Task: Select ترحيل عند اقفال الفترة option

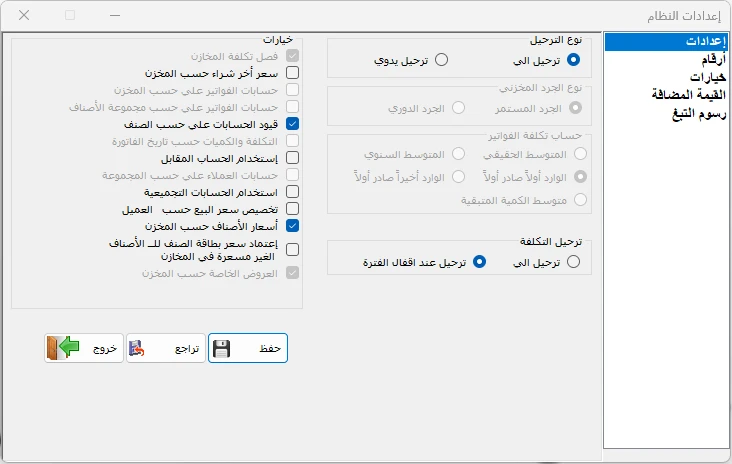Action: [479, 262]
